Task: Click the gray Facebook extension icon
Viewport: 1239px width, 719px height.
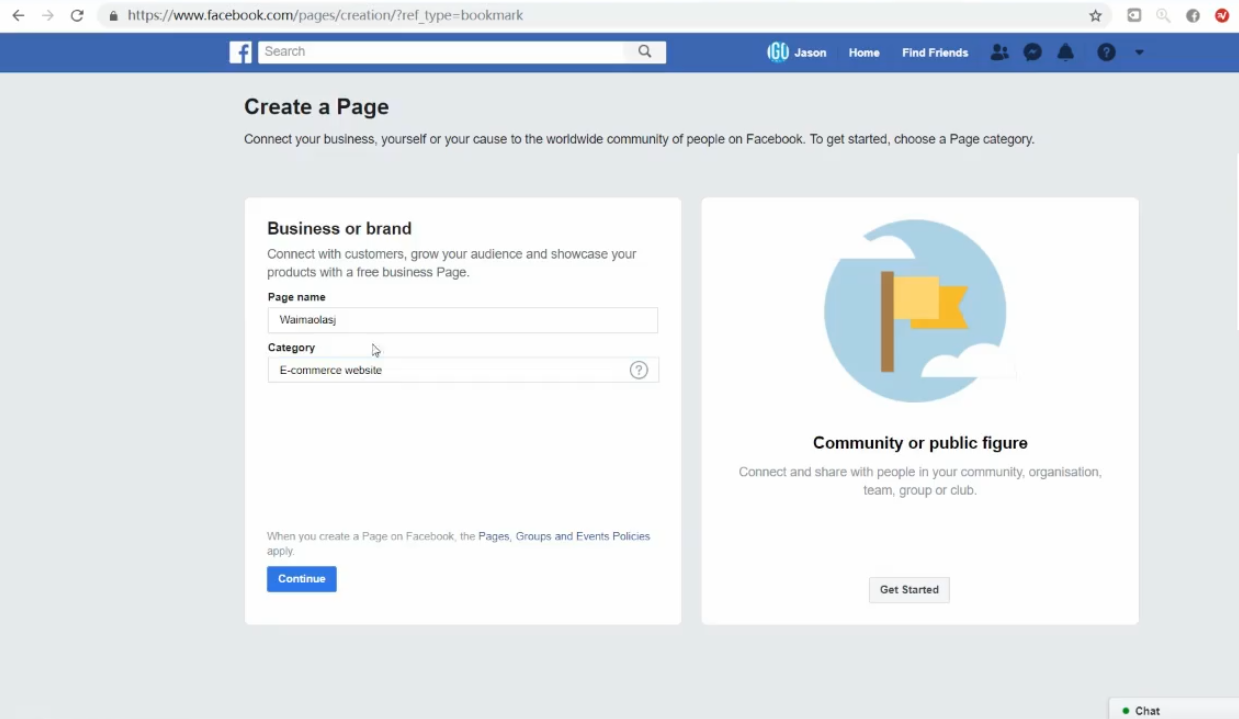Action: point(1193,16)
